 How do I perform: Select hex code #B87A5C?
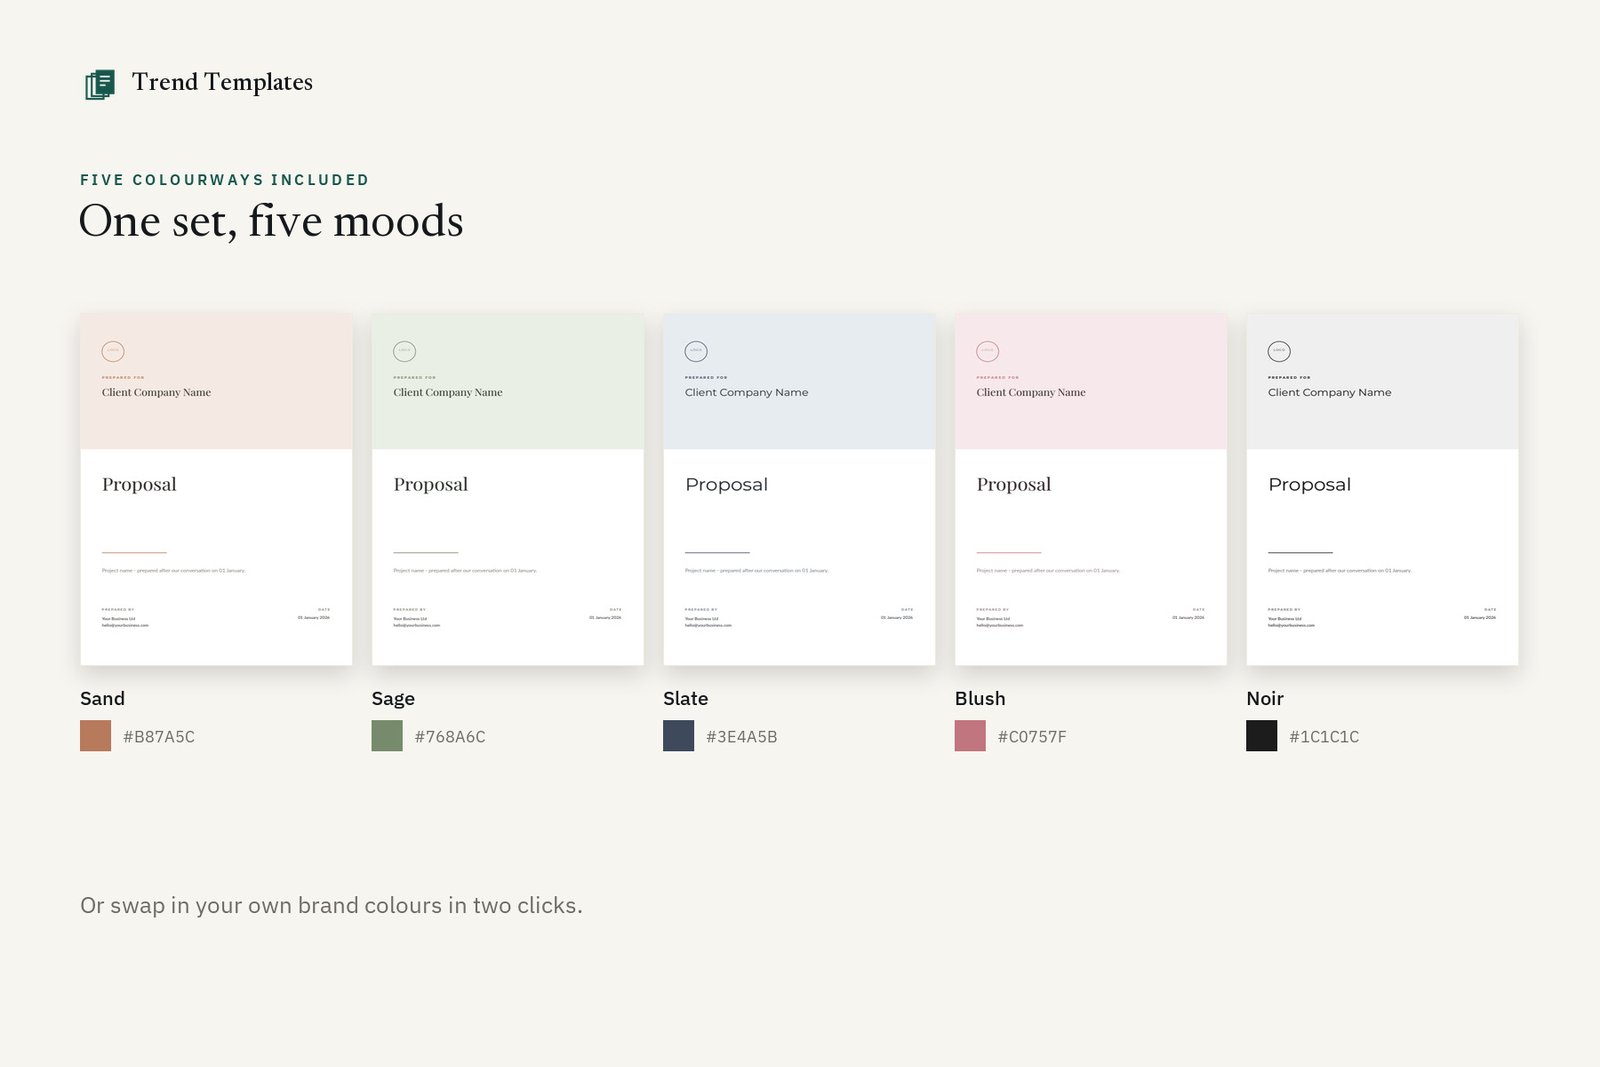click(159, 737)
